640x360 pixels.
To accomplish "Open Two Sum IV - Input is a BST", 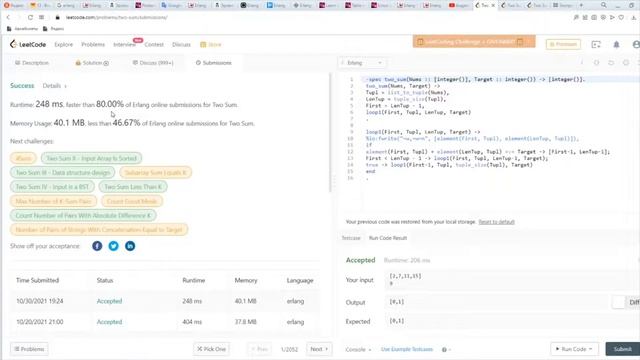I will 52,187.
